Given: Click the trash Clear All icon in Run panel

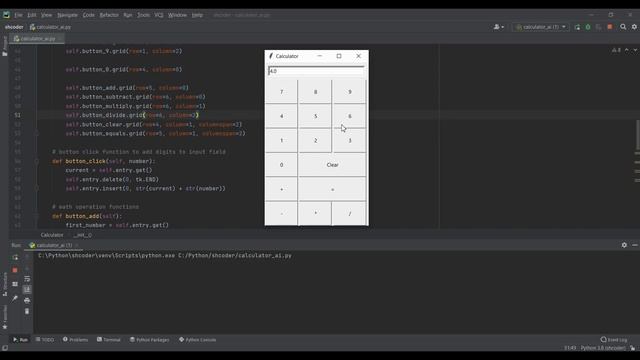Looking at the screenshot, I should tap(27, 311).
